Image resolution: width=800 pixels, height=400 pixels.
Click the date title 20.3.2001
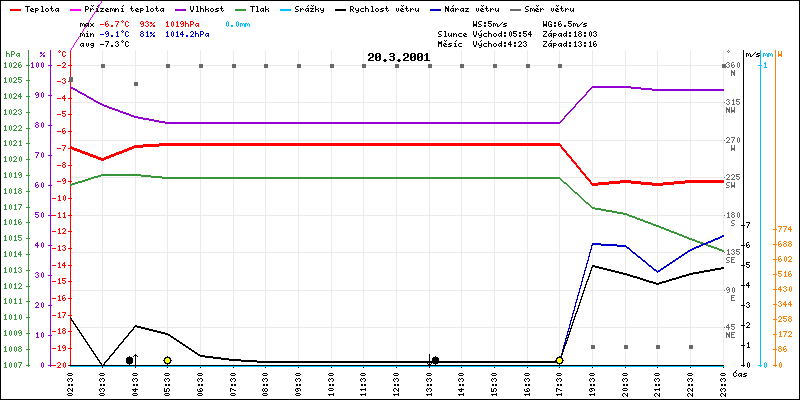[x=398, y=57]
